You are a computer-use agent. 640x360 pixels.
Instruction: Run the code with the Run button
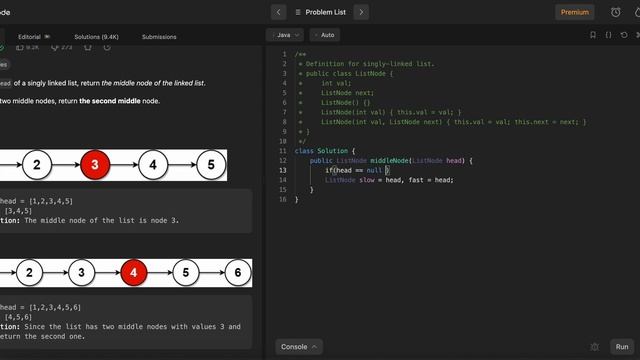[x=622, y=347]
